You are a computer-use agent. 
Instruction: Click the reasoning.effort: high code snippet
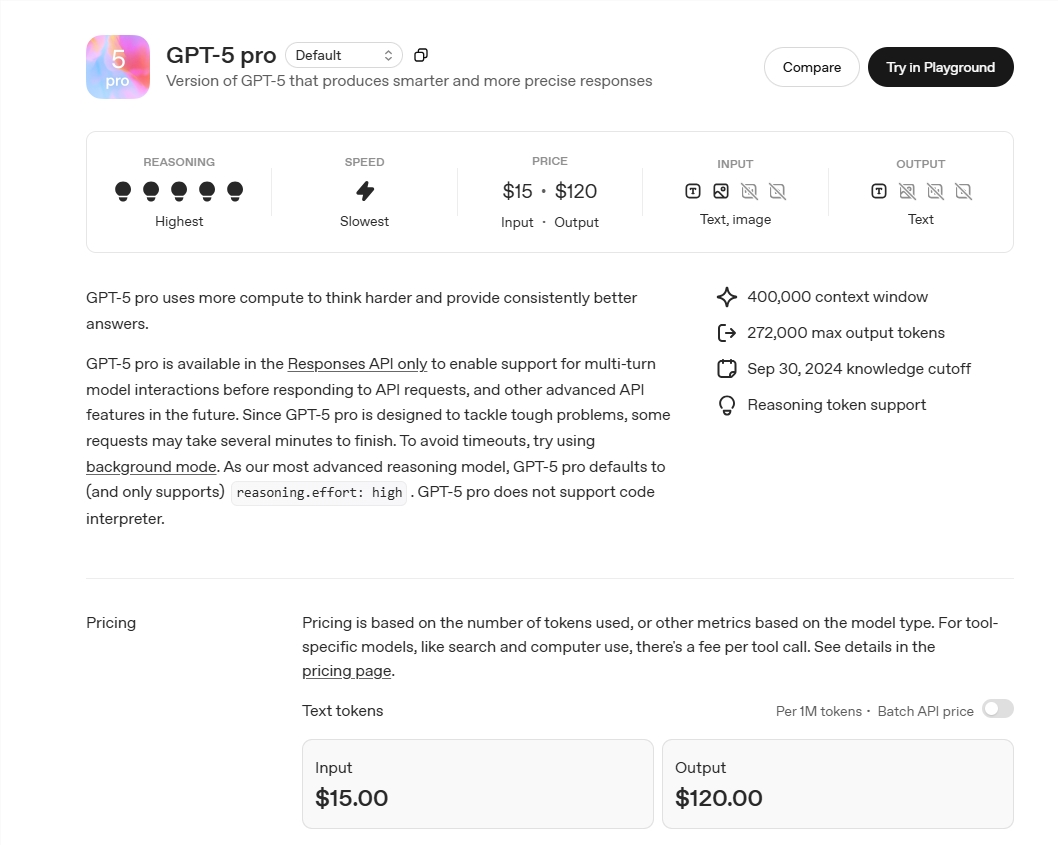pyautogui.click(x=318, y=492)
